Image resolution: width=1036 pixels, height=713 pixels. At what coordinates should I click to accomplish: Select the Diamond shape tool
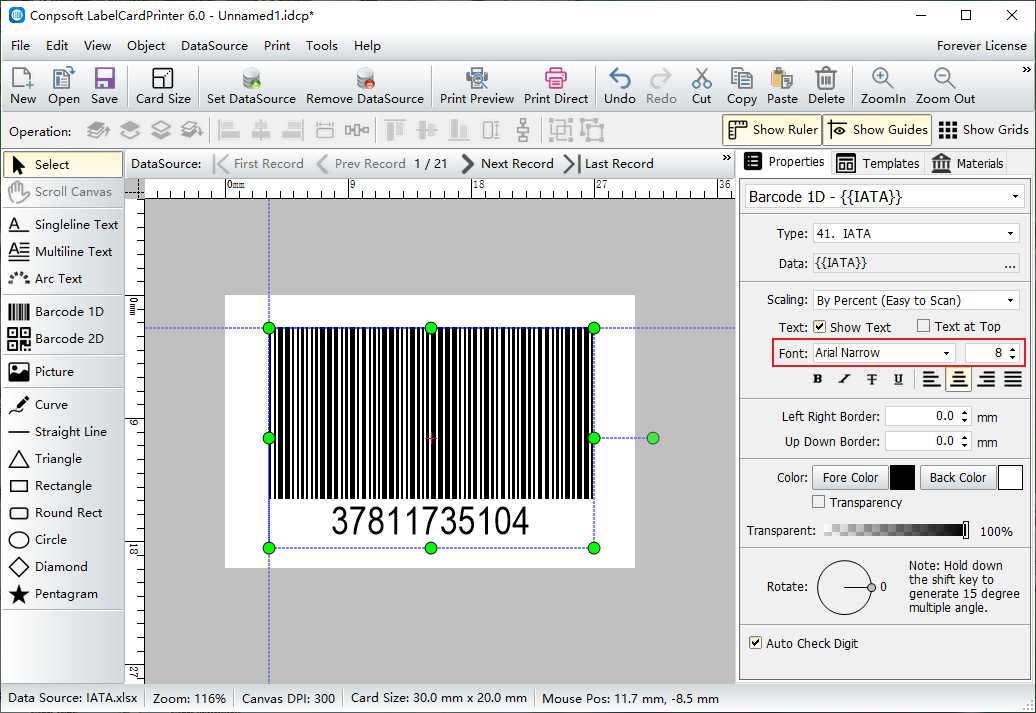tap(63, 567)
